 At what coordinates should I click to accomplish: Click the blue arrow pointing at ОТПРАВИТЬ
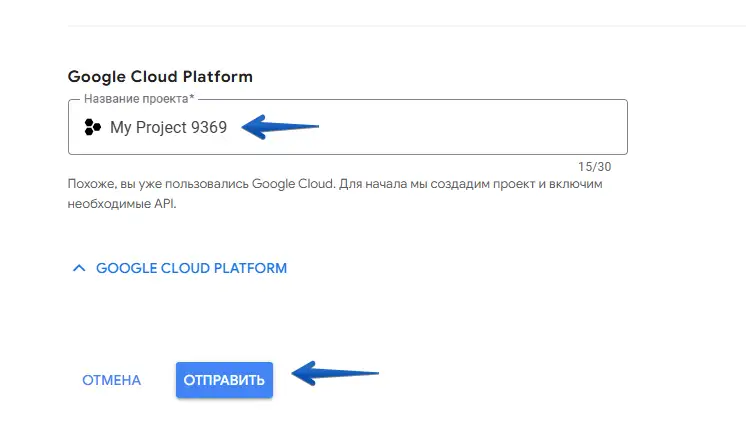[335, 375]
